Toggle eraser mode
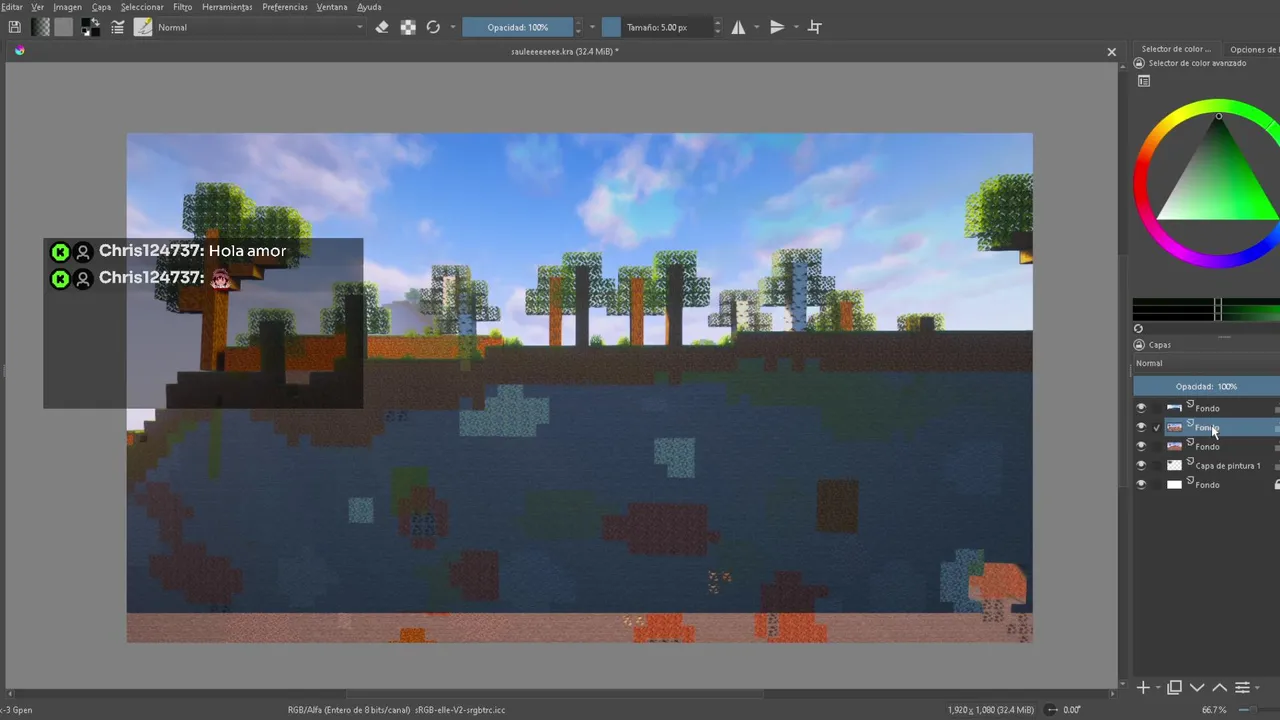1280x720 pixels. [382, 27]
